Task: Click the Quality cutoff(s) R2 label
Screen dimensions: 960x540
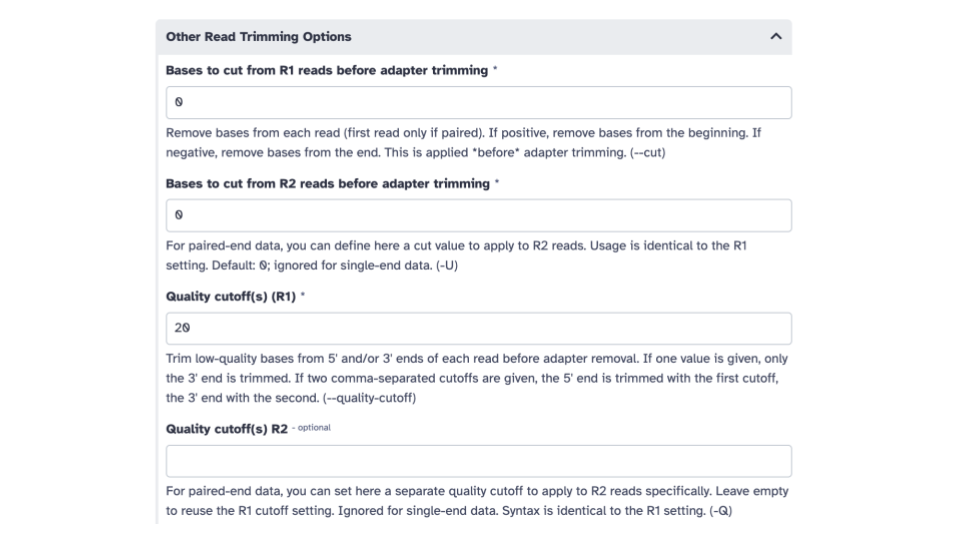Action: point(227,429)
